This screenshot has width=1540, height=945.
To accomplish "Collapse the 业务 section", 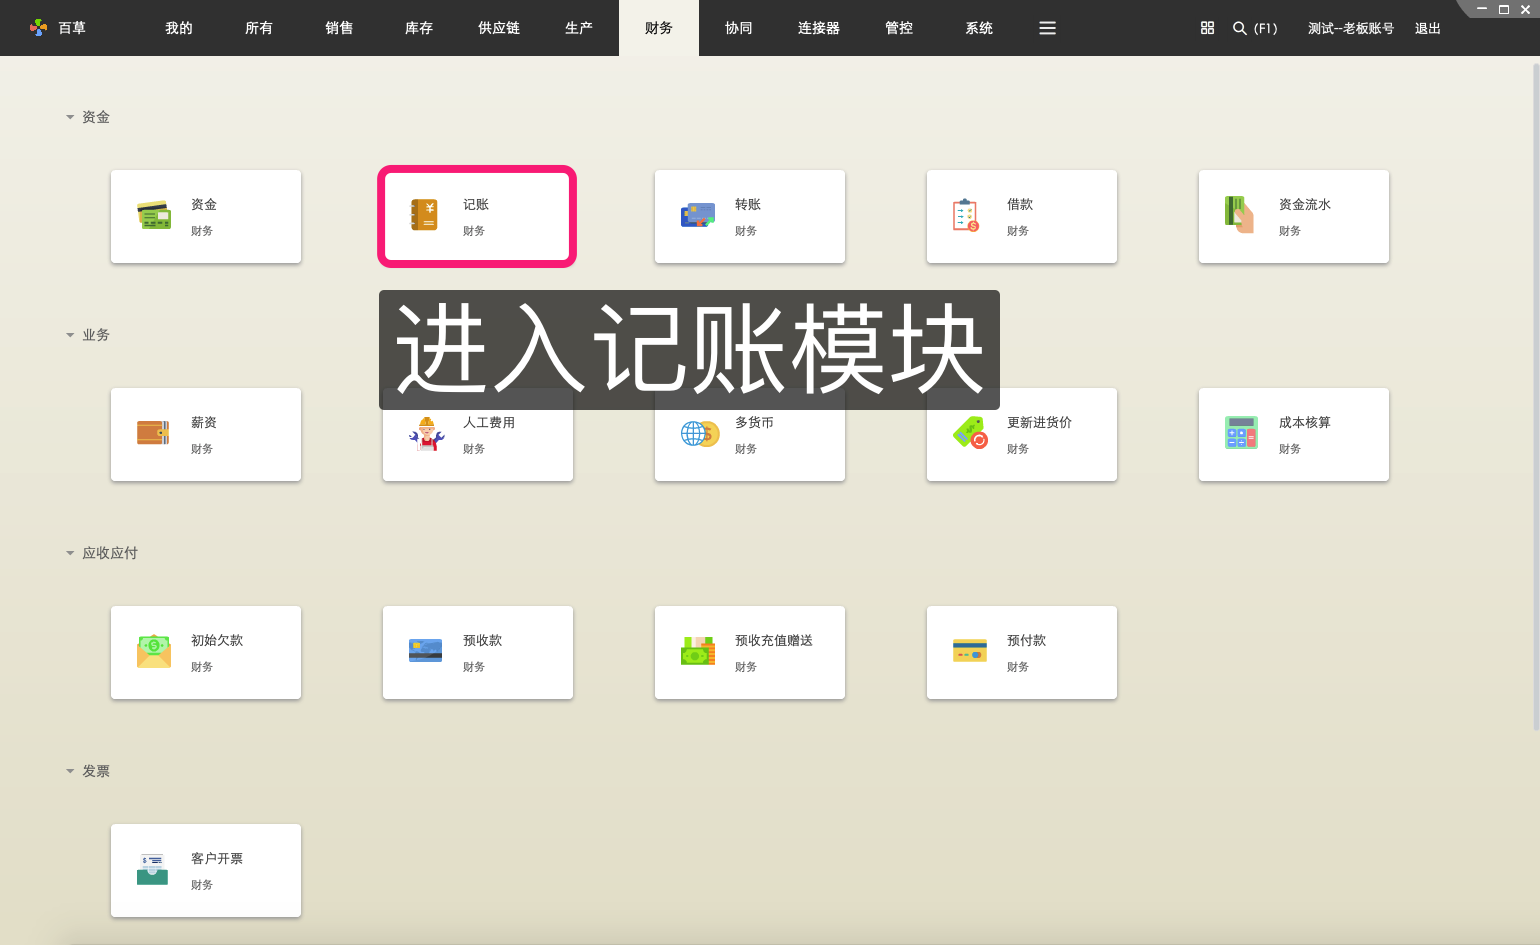I will pos(70,335).
